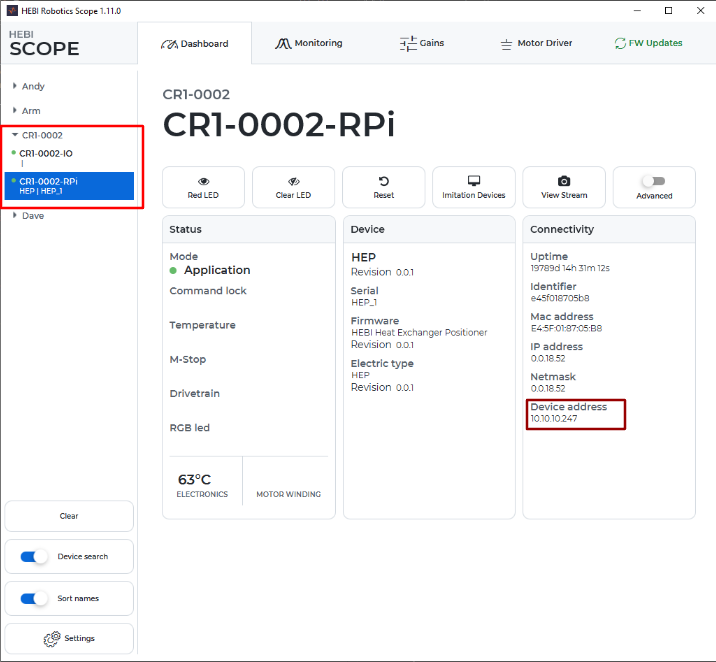Image resolution: width=716 pixels, height=662 pixels.
Task: Maximize the HEBI Robotics Scope window
Action: (x=669, y=11)
